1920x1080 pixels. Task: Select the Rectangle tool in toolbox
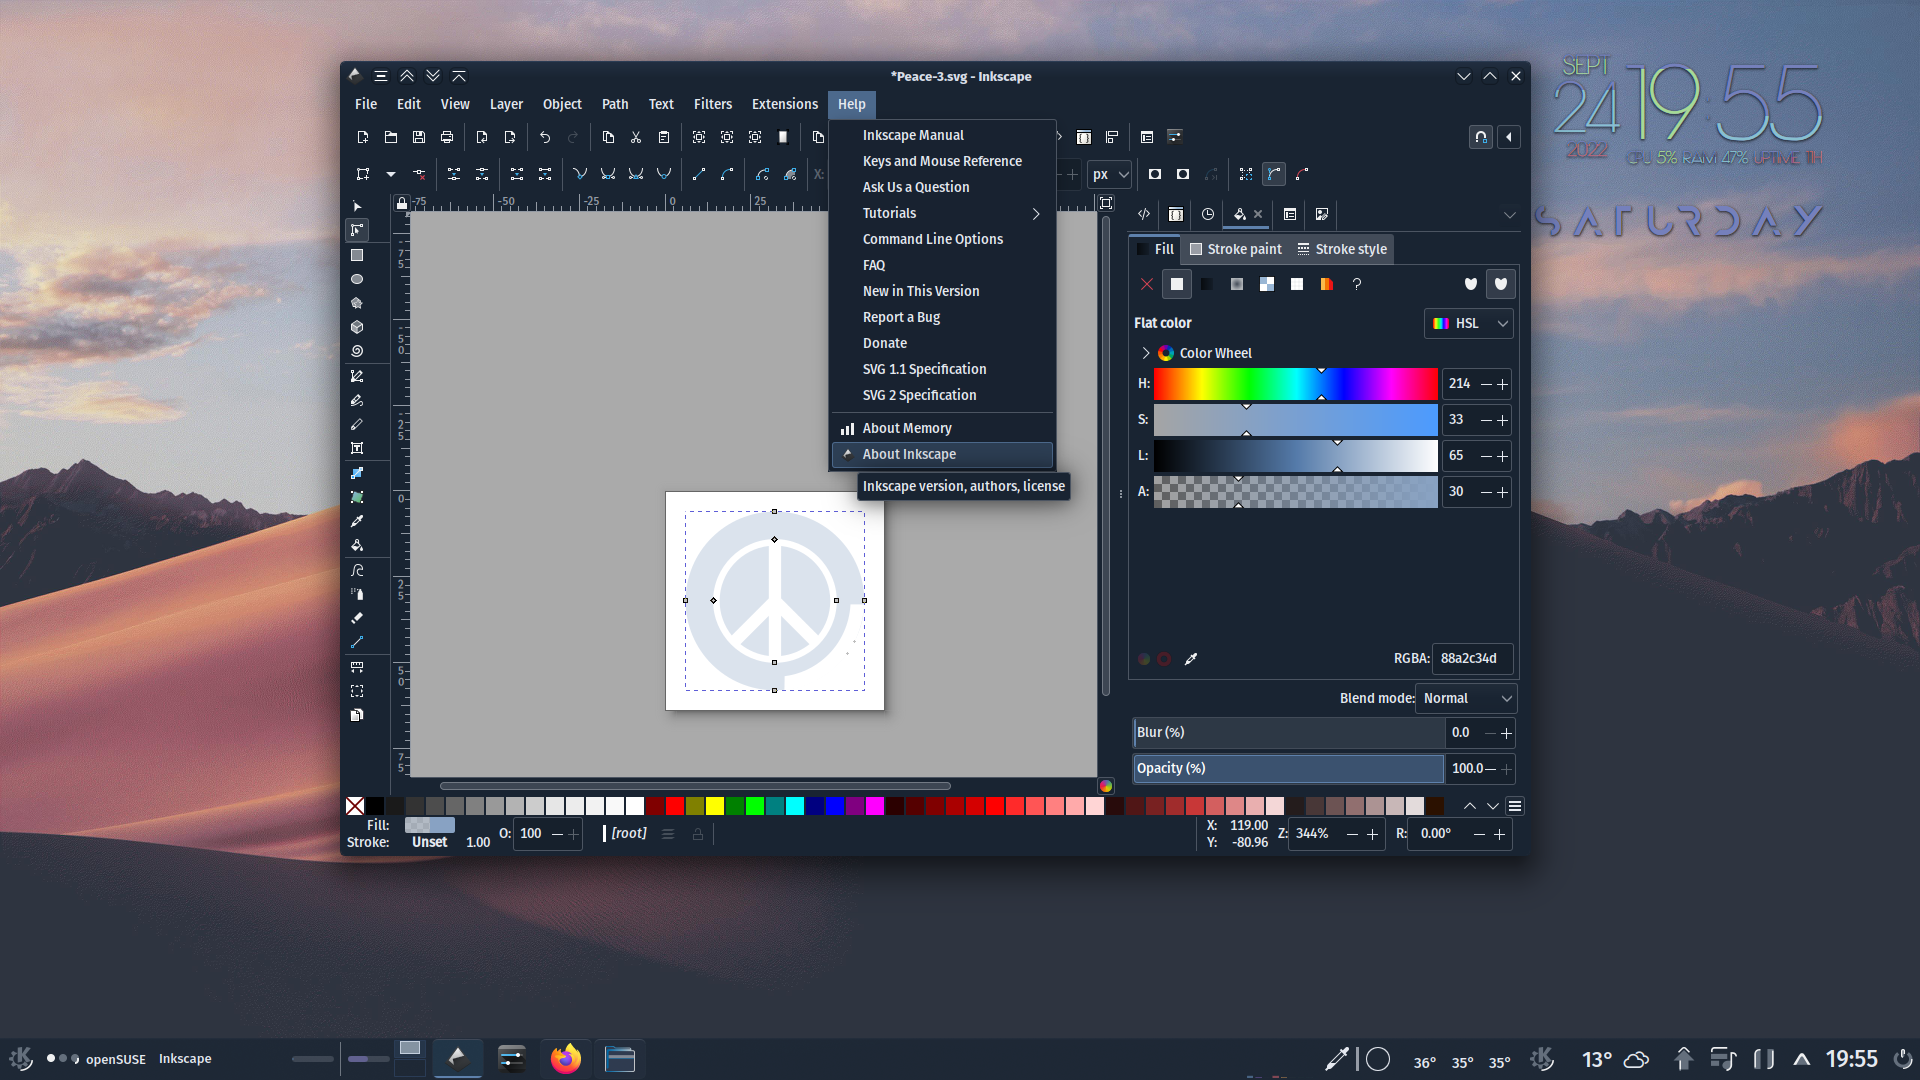point(357,255)
